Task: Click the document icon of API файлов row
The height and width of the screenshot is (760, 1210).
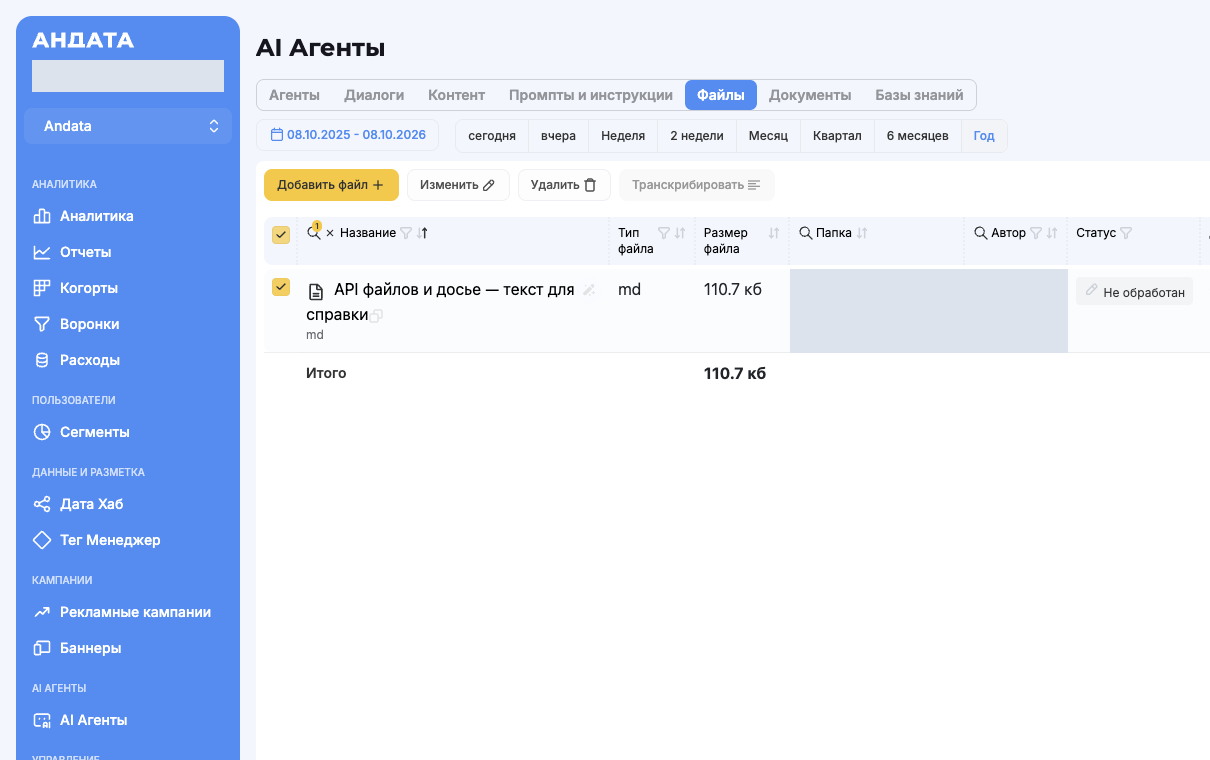Action: (315, 292)
